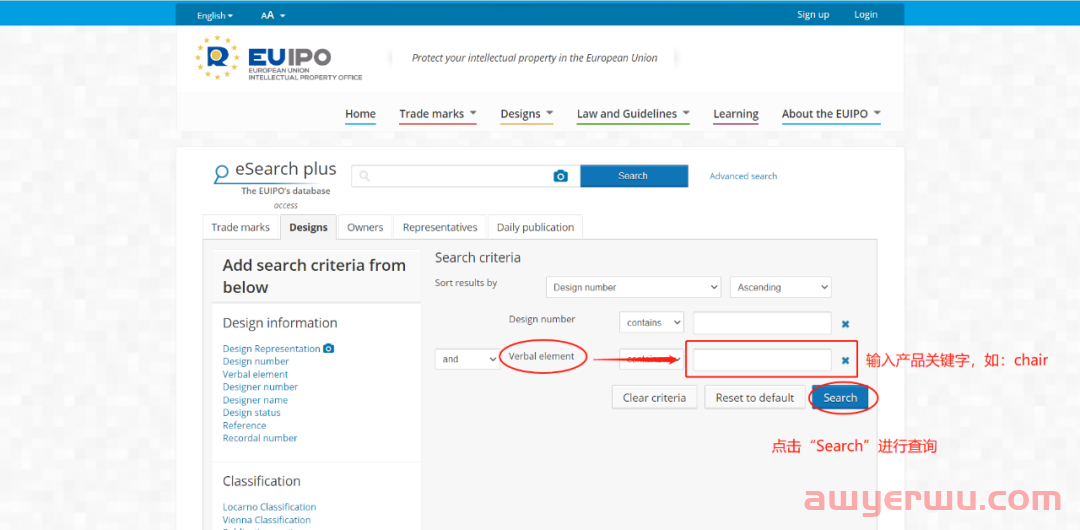Remove the Verbal element criterion with its X

(845, 360)
